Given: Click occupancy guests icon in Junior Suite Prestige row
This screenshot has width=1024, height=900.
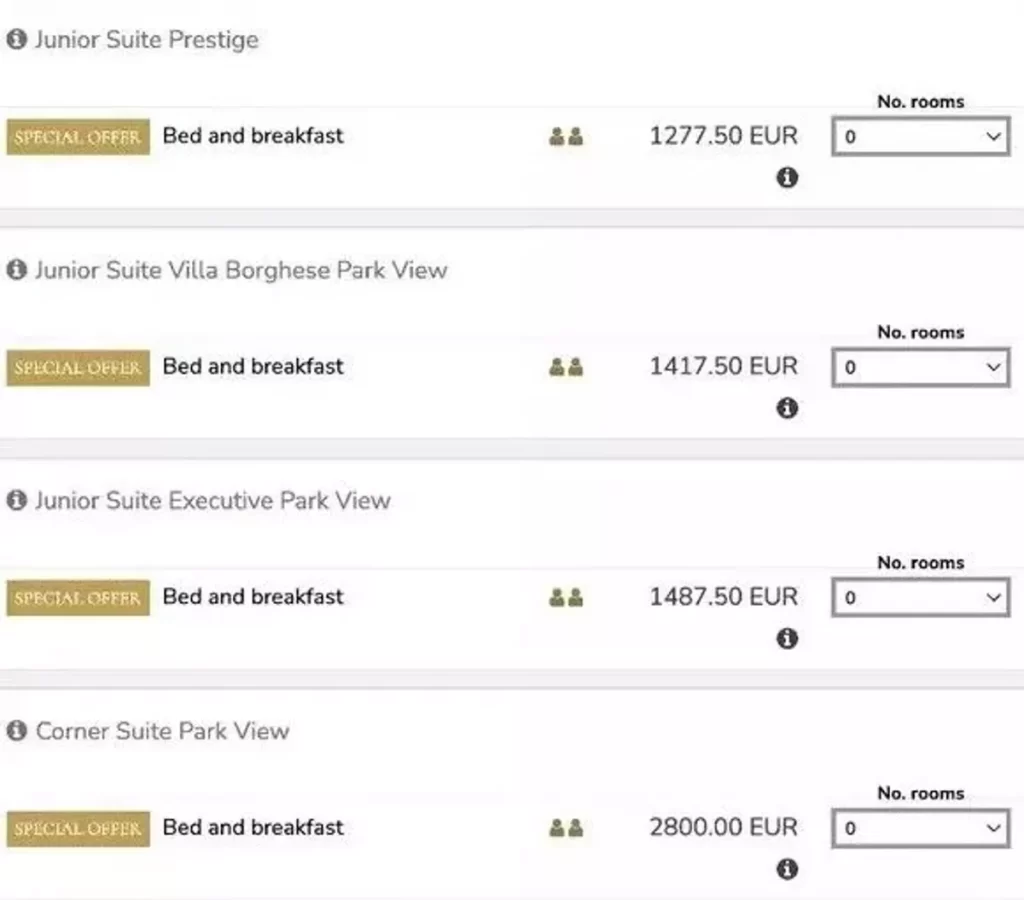Looking at the screenshot, I should [566, 137].
